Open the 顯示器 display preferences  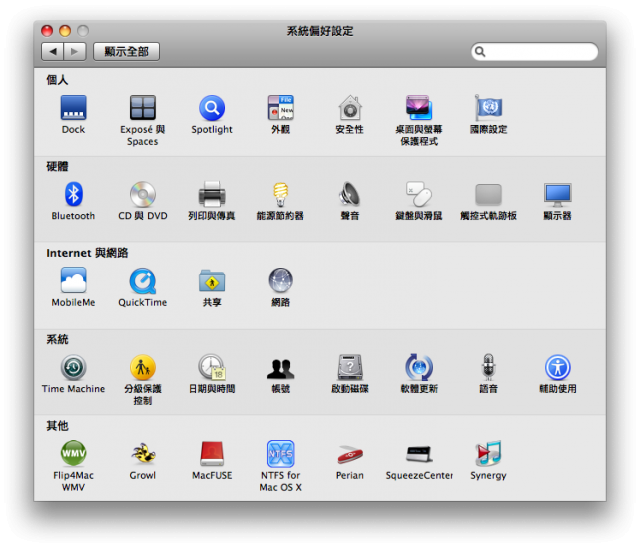(x=558, y=194)
